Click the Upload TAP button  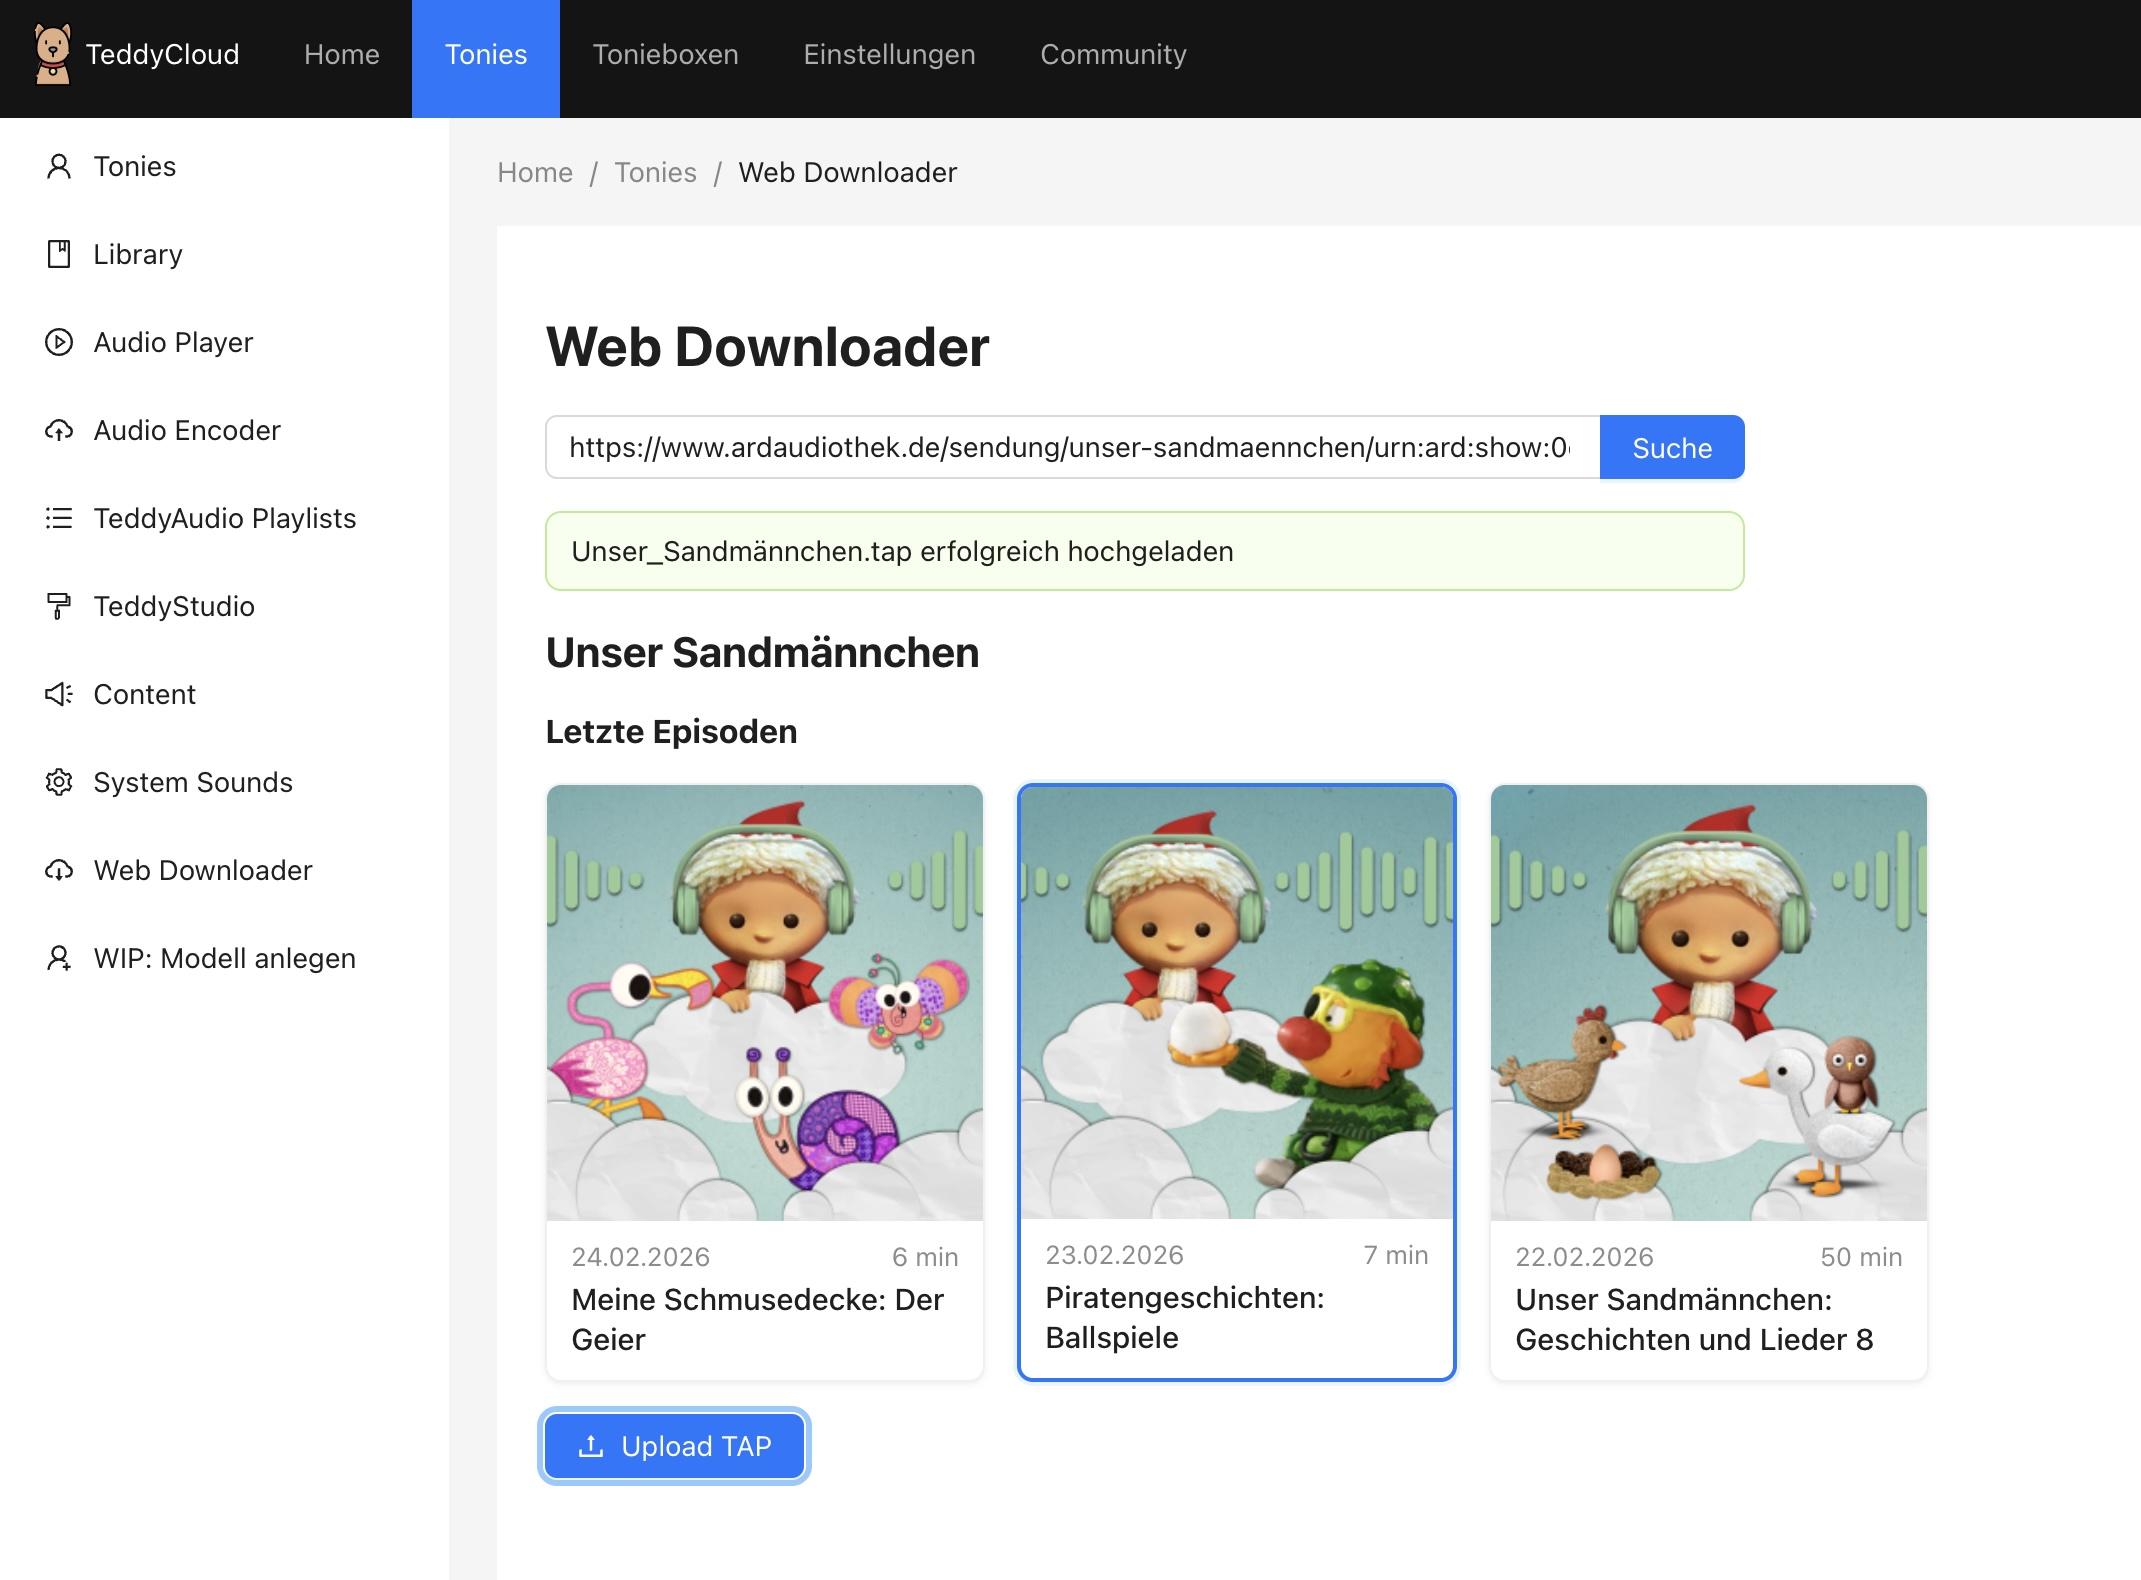click(x=674, y=1446)
